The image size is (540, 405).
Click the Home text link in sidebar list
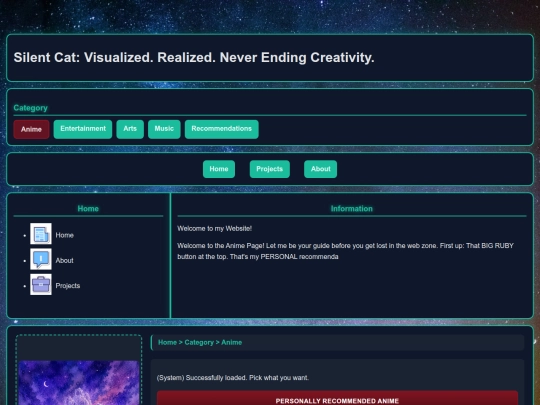tap(64, 235)
